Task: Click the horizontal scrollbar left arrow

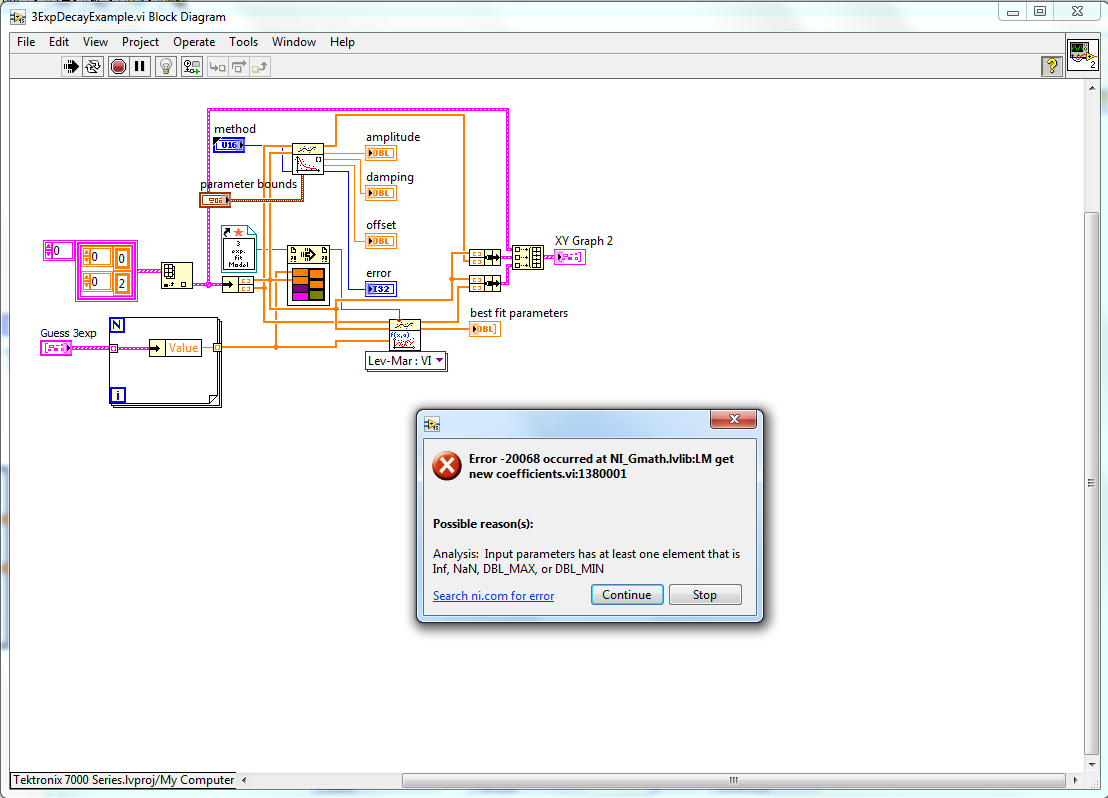Action: coord(244,780)
